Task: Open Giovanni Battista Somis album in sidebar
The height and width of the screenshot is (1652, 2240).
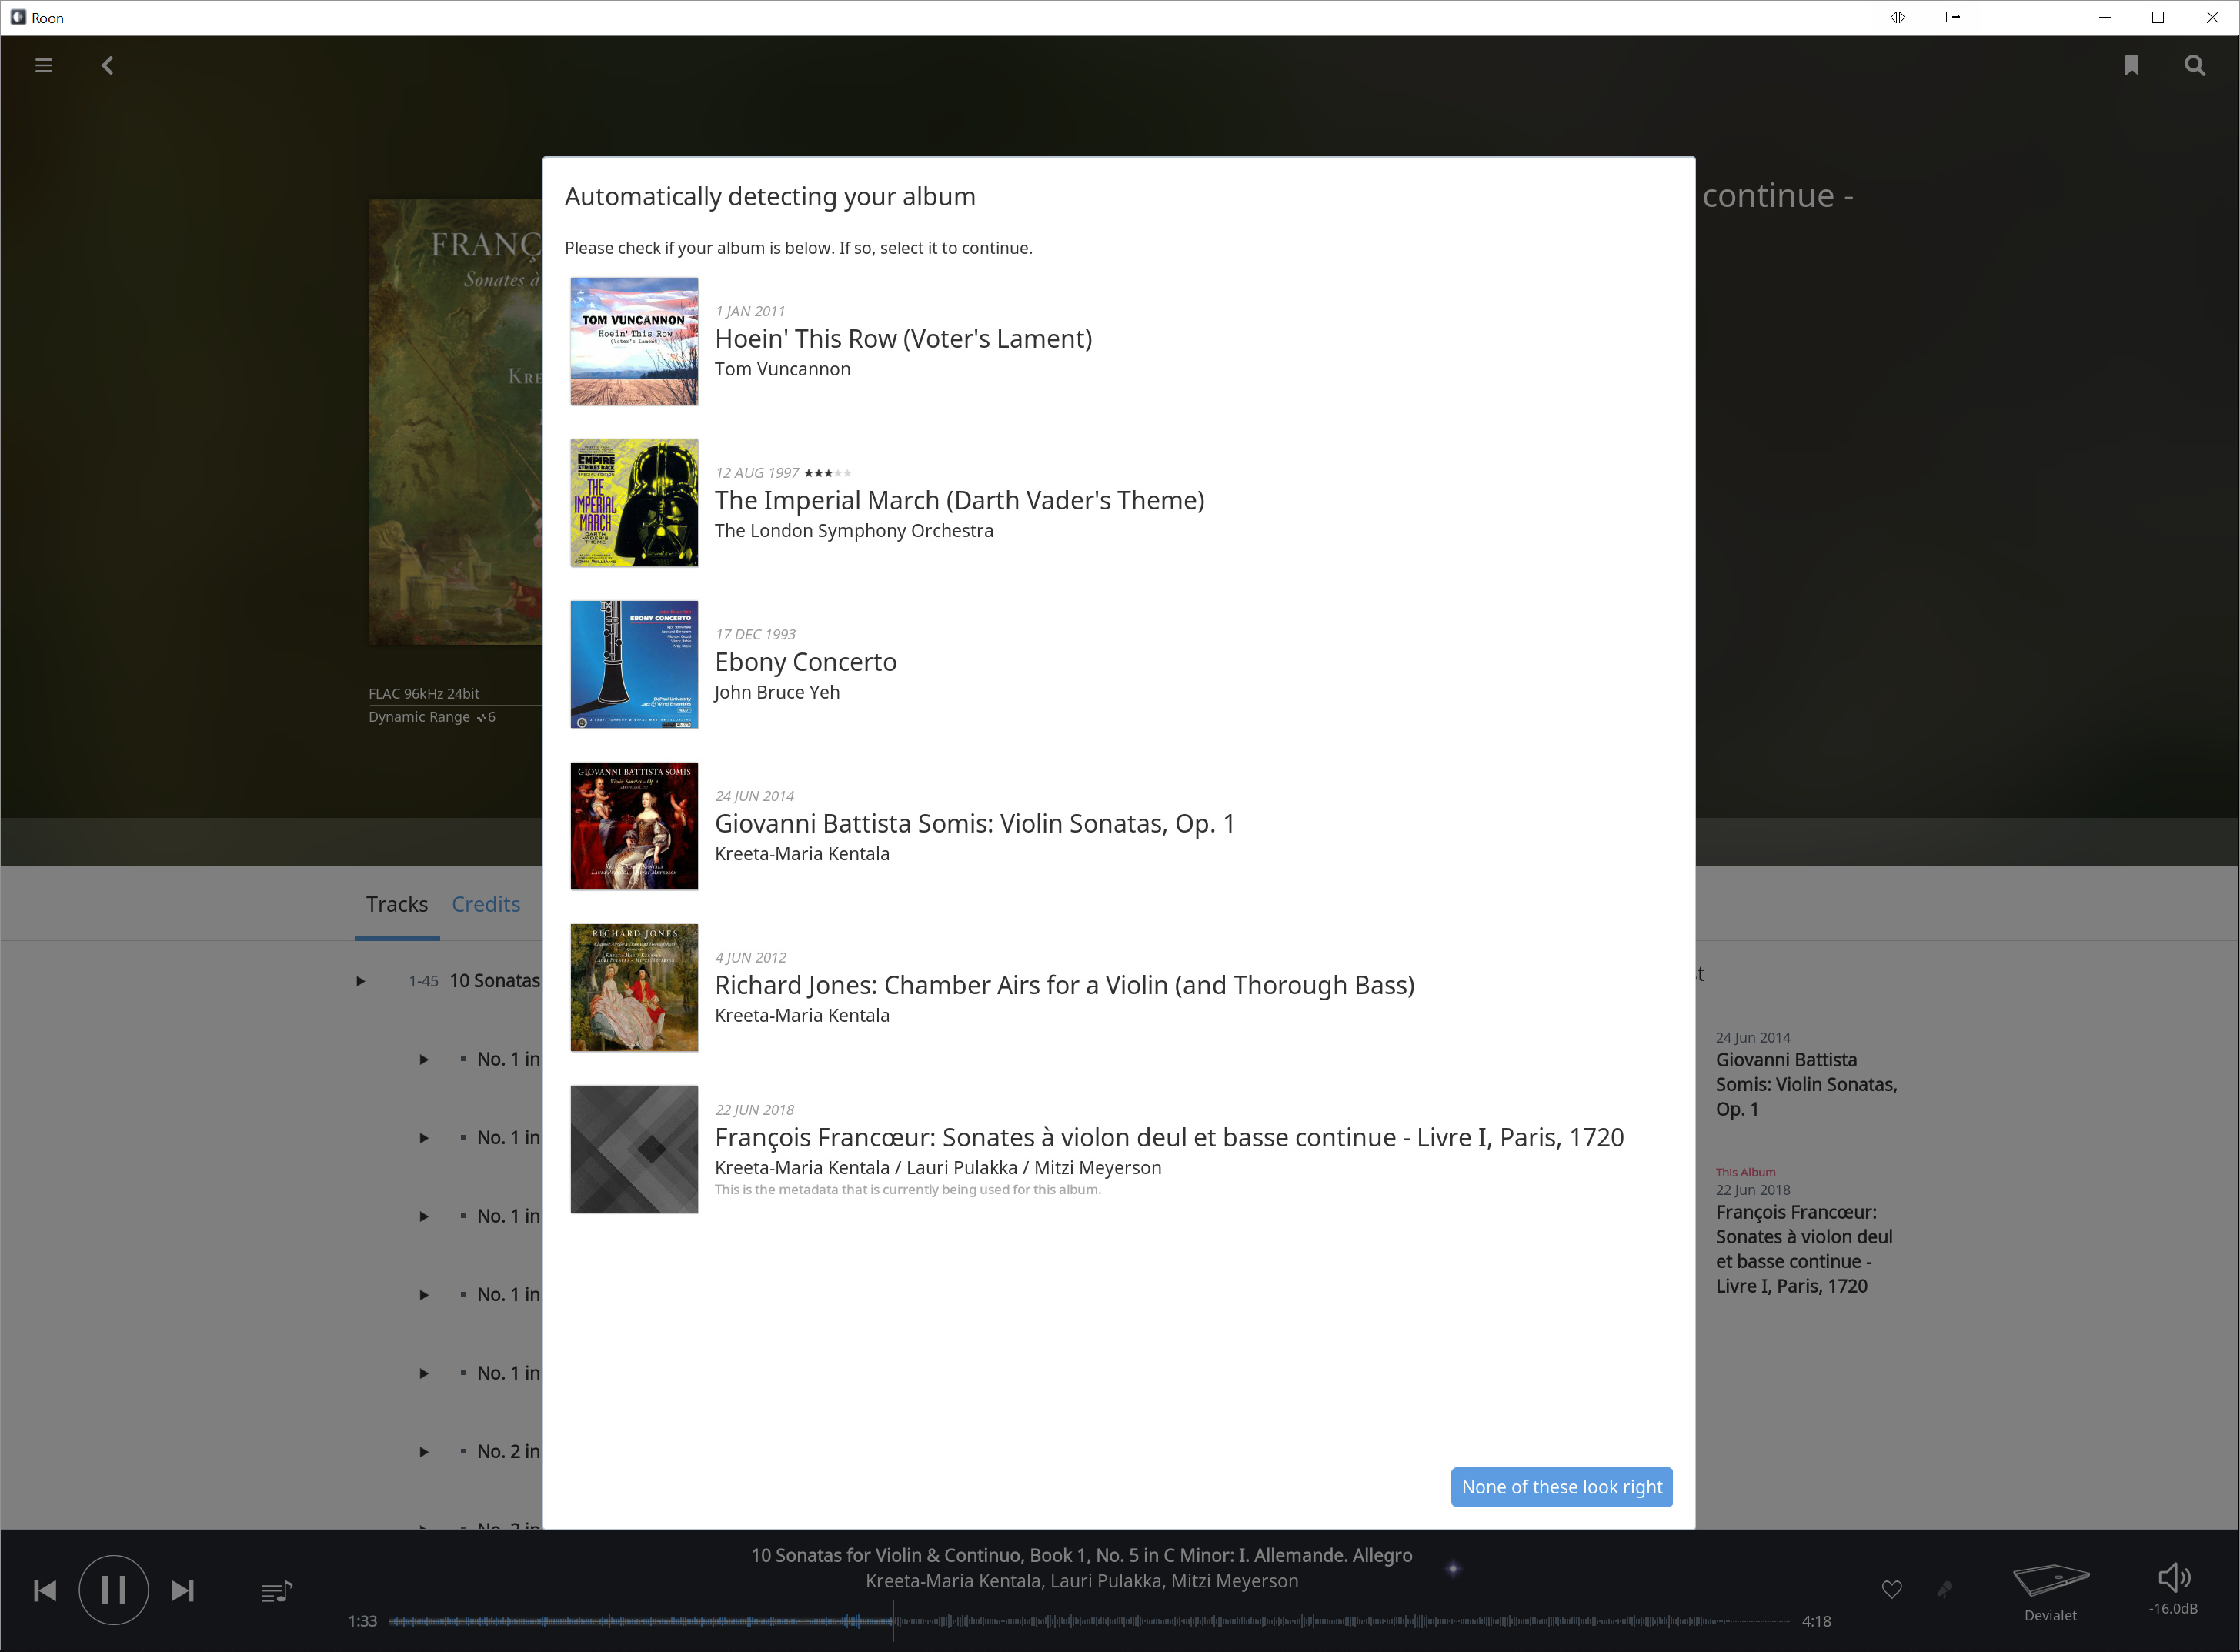Action: point(1806,1075)
